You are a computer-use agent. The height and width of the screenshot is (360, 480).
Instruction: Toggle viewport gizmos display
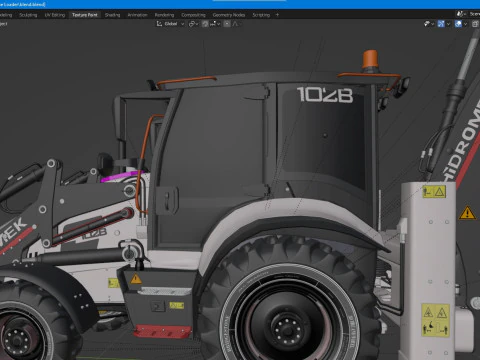[x=441, y=24]
